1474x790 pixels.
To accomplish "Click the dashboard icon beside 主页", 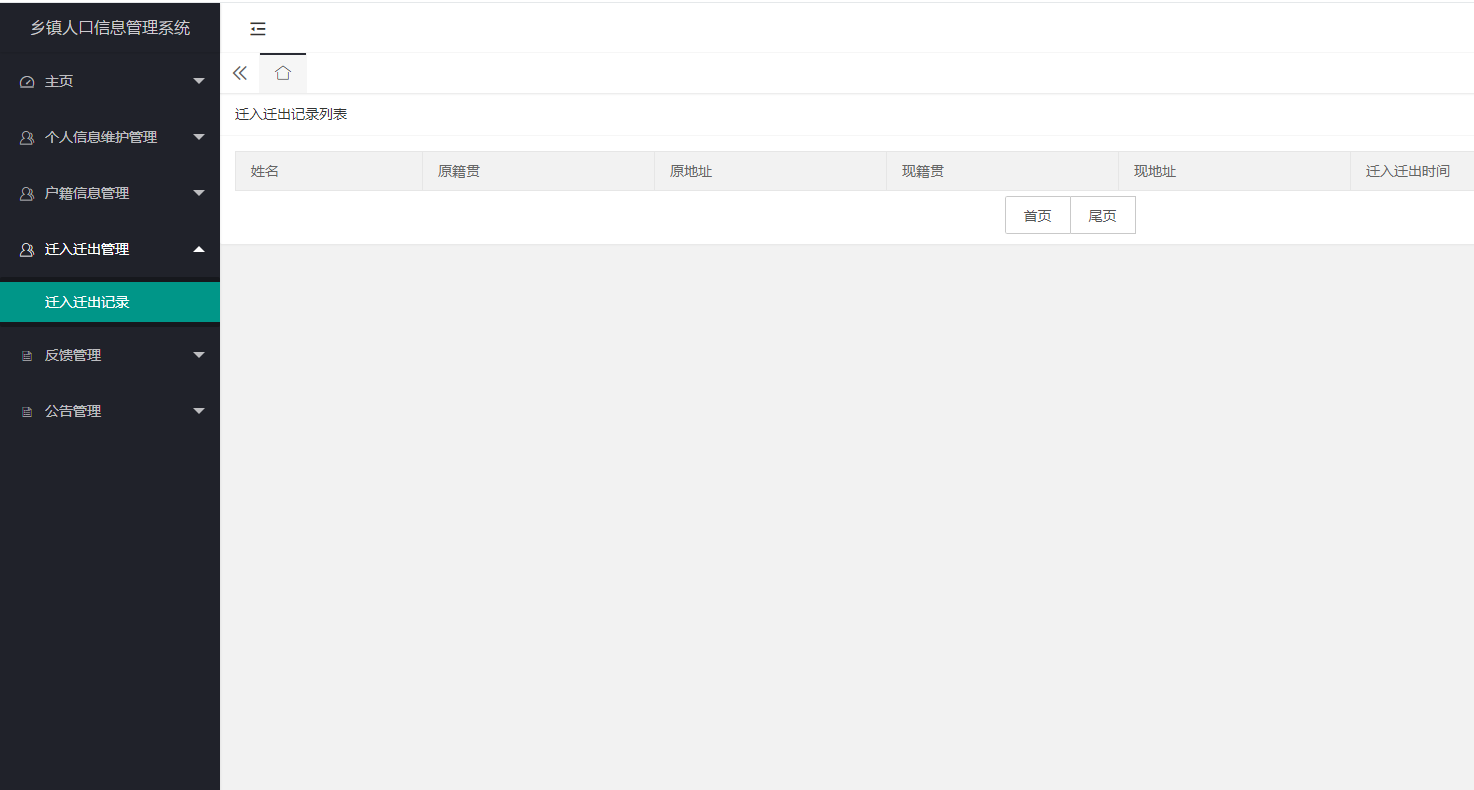I will (x=27, y=82).
